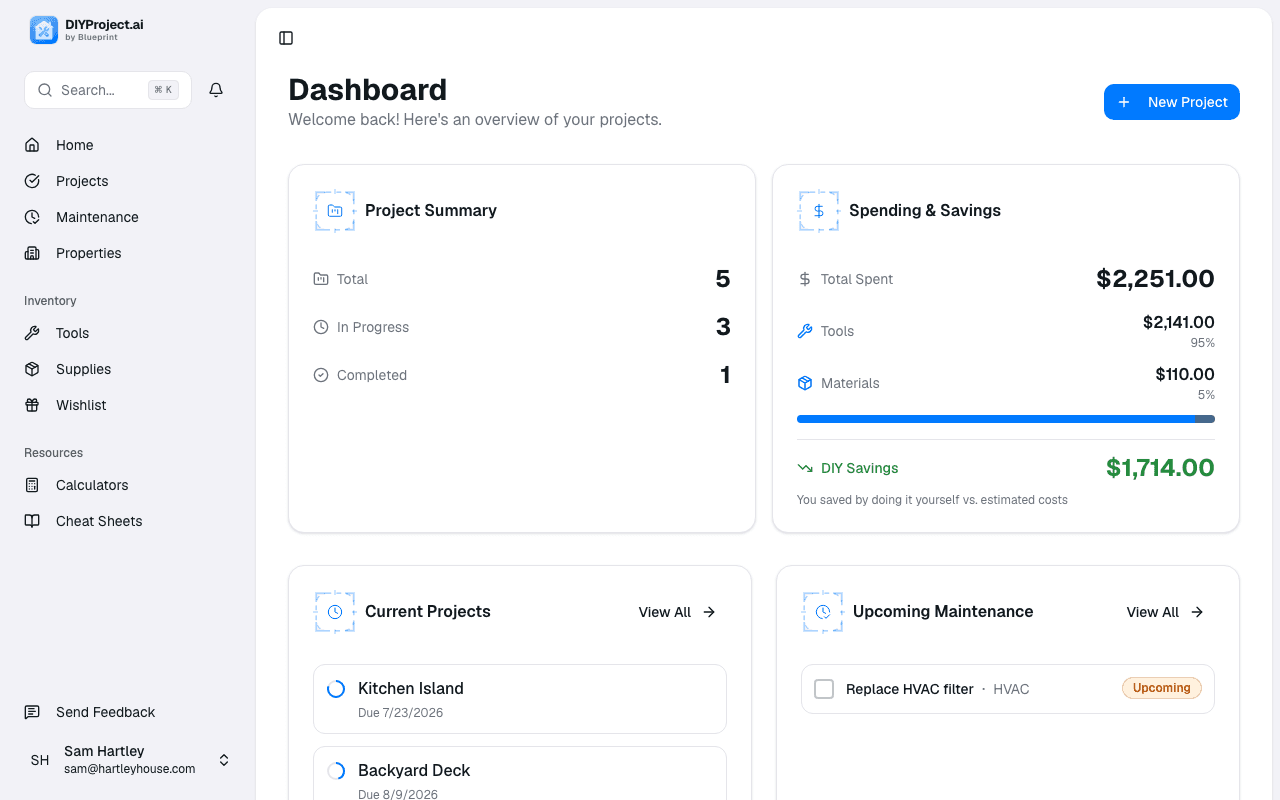Click the Cheat Sheets book icon
1280x800 pixels.
click(x=32, y=521)
